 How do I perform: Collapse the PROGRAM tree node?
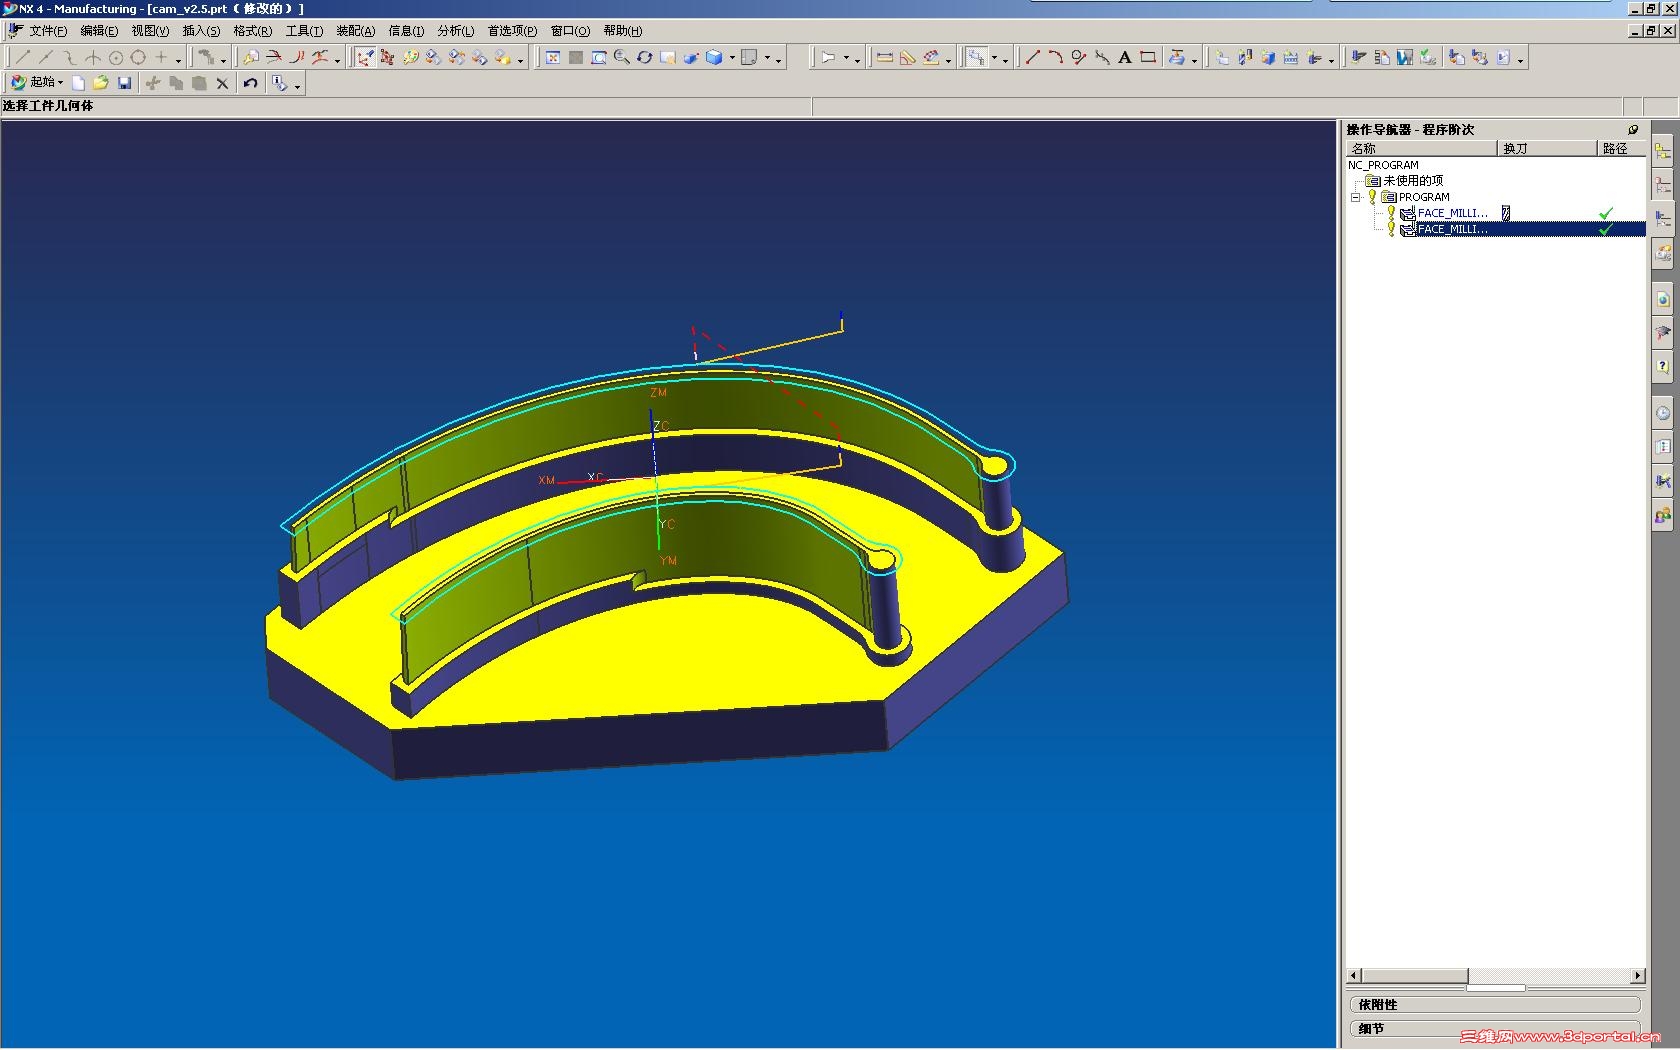coord(1356,197)
